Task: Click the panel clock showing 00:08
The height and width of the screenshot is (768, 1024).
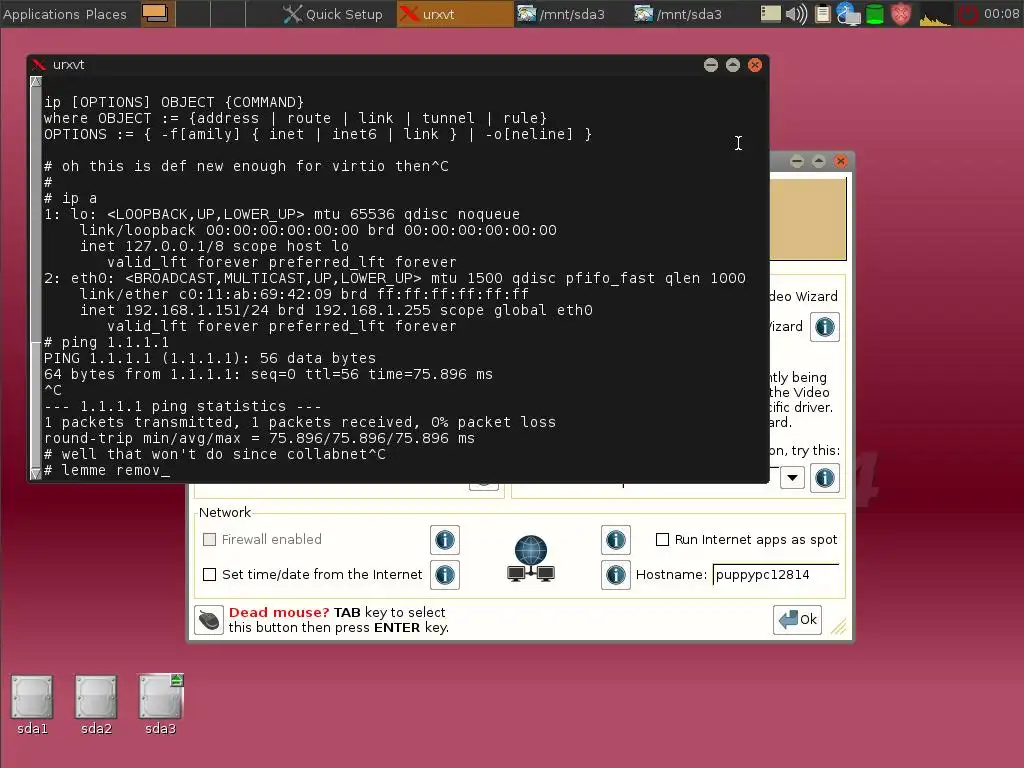Action: click(x=1001, y=14)
